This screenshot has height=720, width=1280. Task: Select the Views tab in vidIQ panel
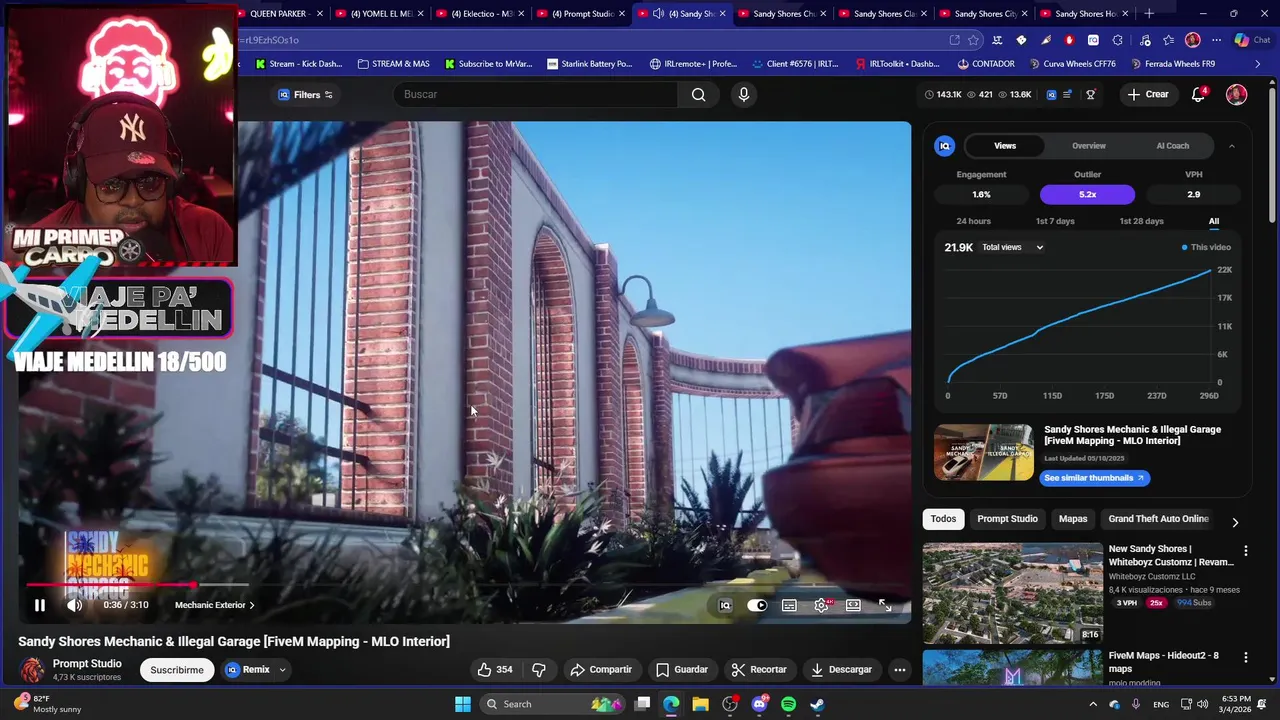[x=1005, y=146]
